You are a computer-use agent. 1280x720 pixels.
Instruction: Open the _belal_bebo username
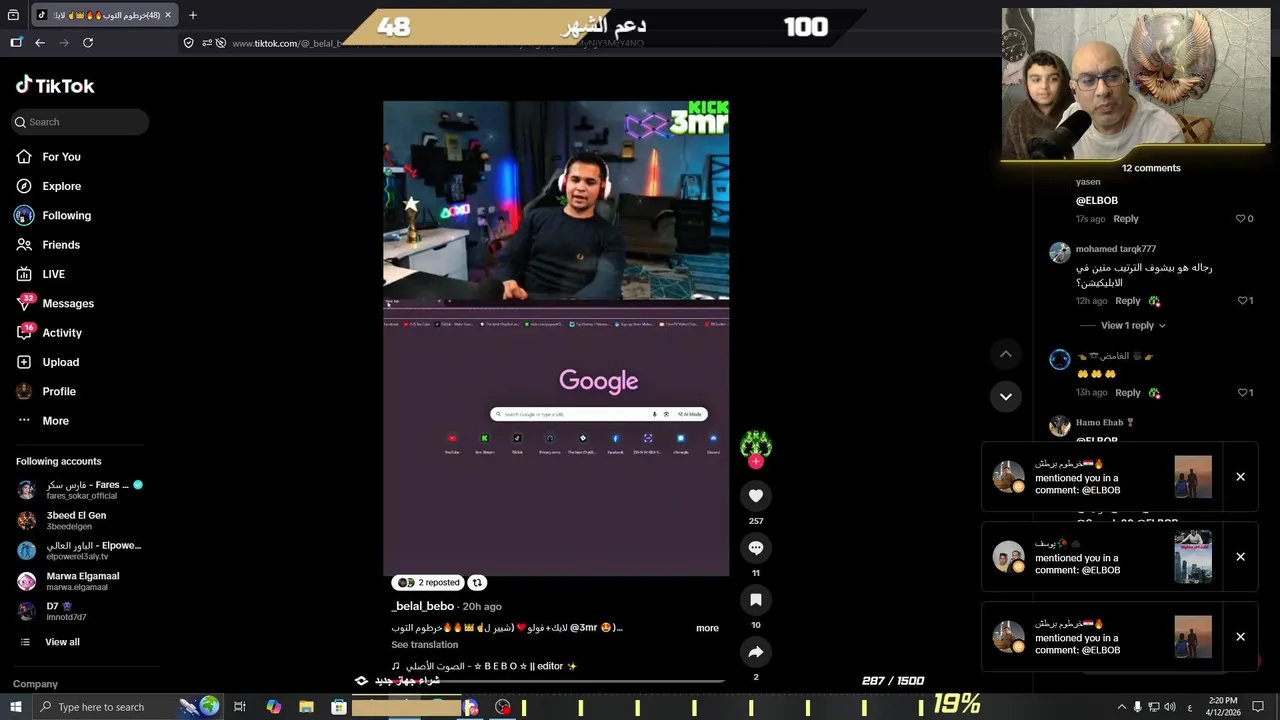pos(422,606)
